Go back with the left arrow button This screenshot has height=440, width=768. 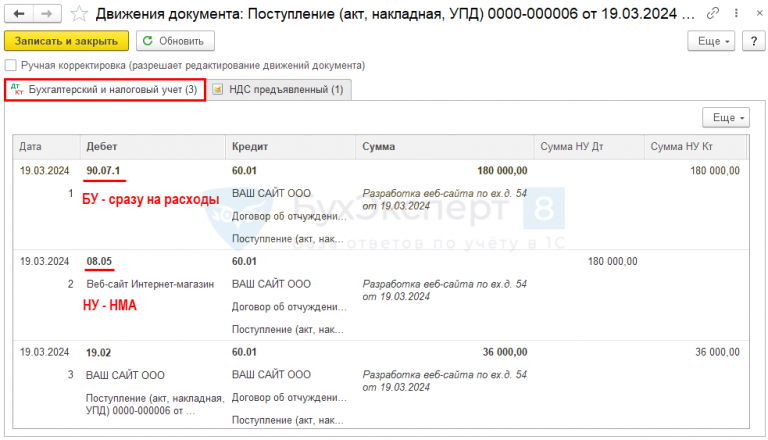(x=19, y=14)
